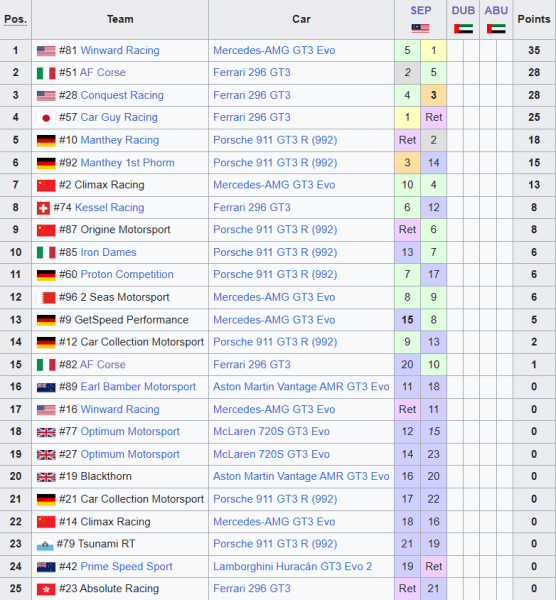Click the Car column header
Viewport: 556px width, 600px height.
tap(301, 19)
